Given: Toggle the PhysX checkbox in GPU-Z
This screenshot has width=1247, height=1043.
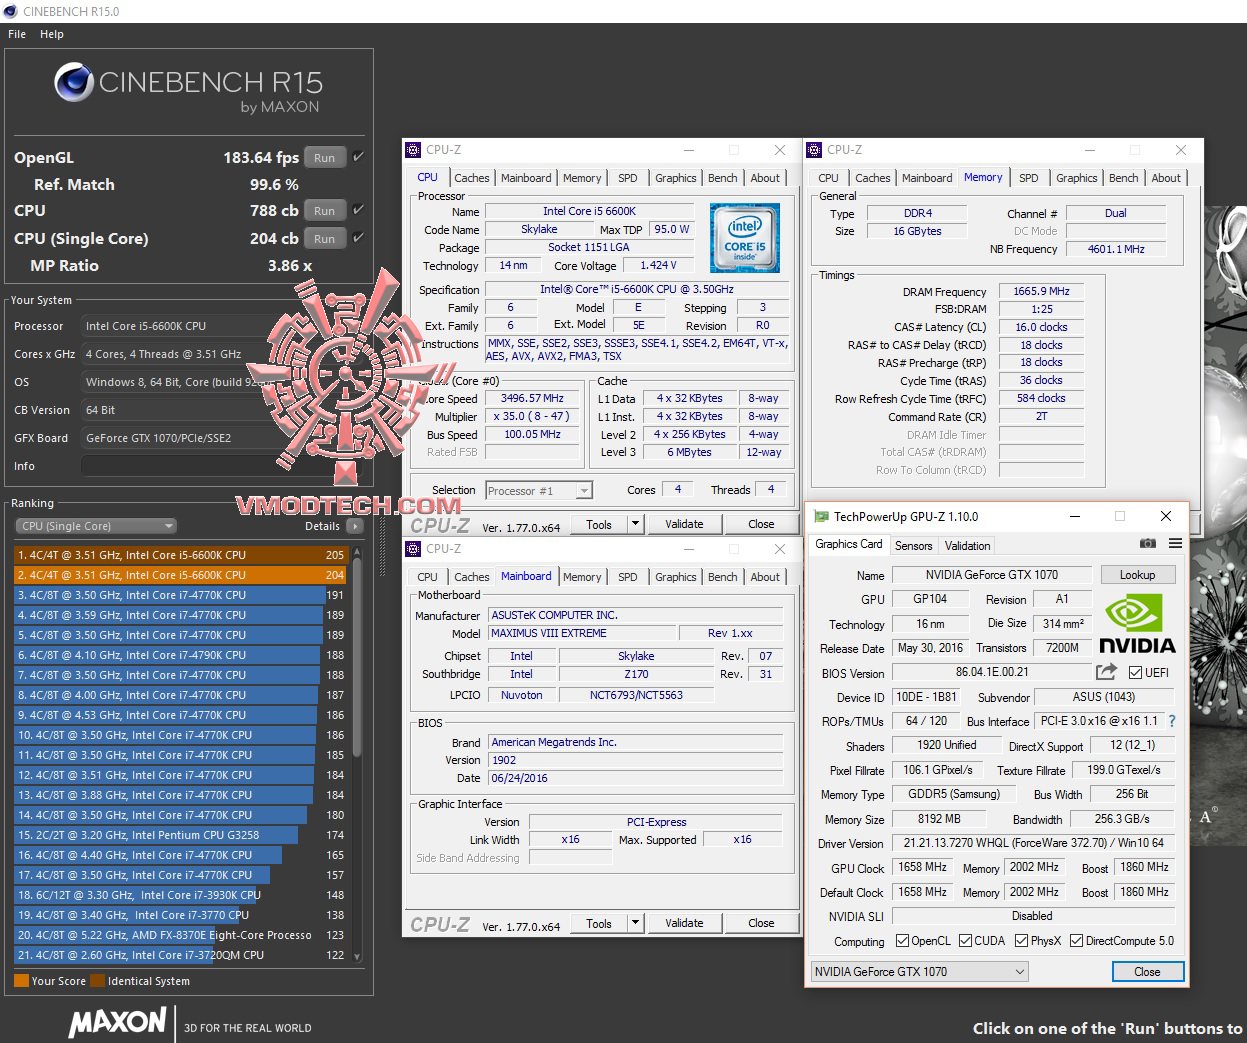Looking at the screenshot, I should pos(1021,941).
